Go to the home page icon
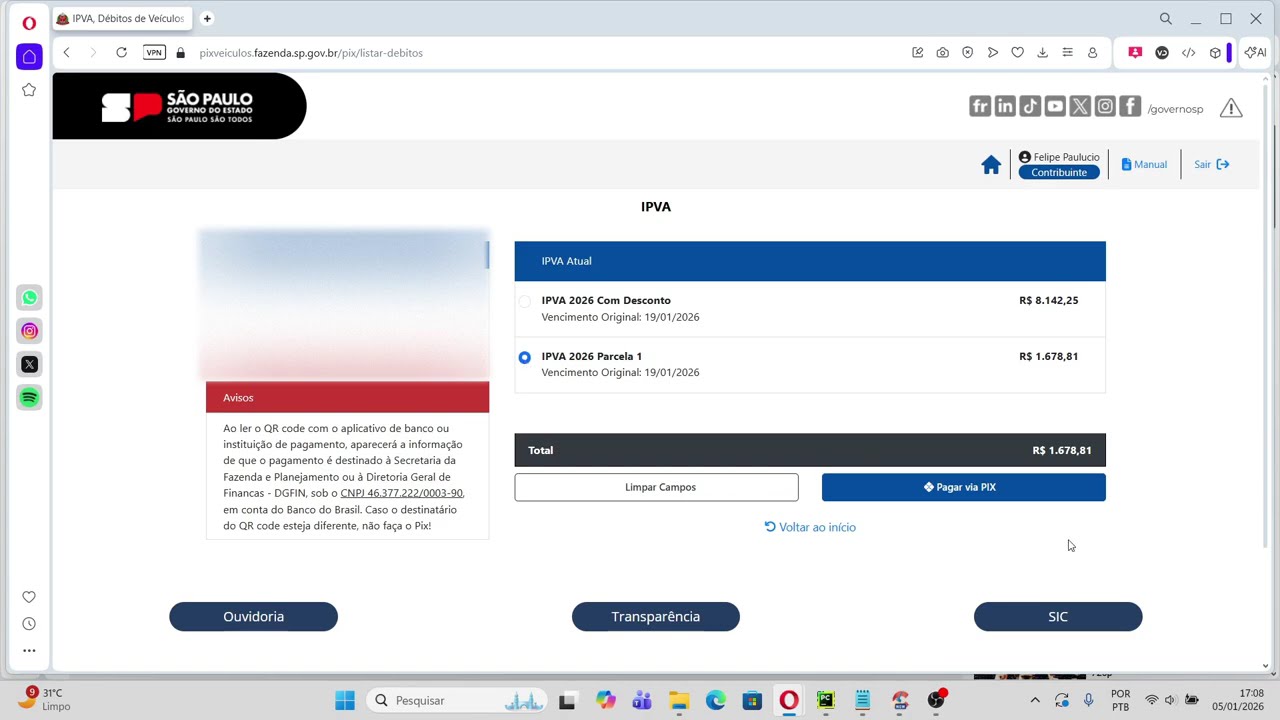The image size is (1280, 720). tap(991, 165)
